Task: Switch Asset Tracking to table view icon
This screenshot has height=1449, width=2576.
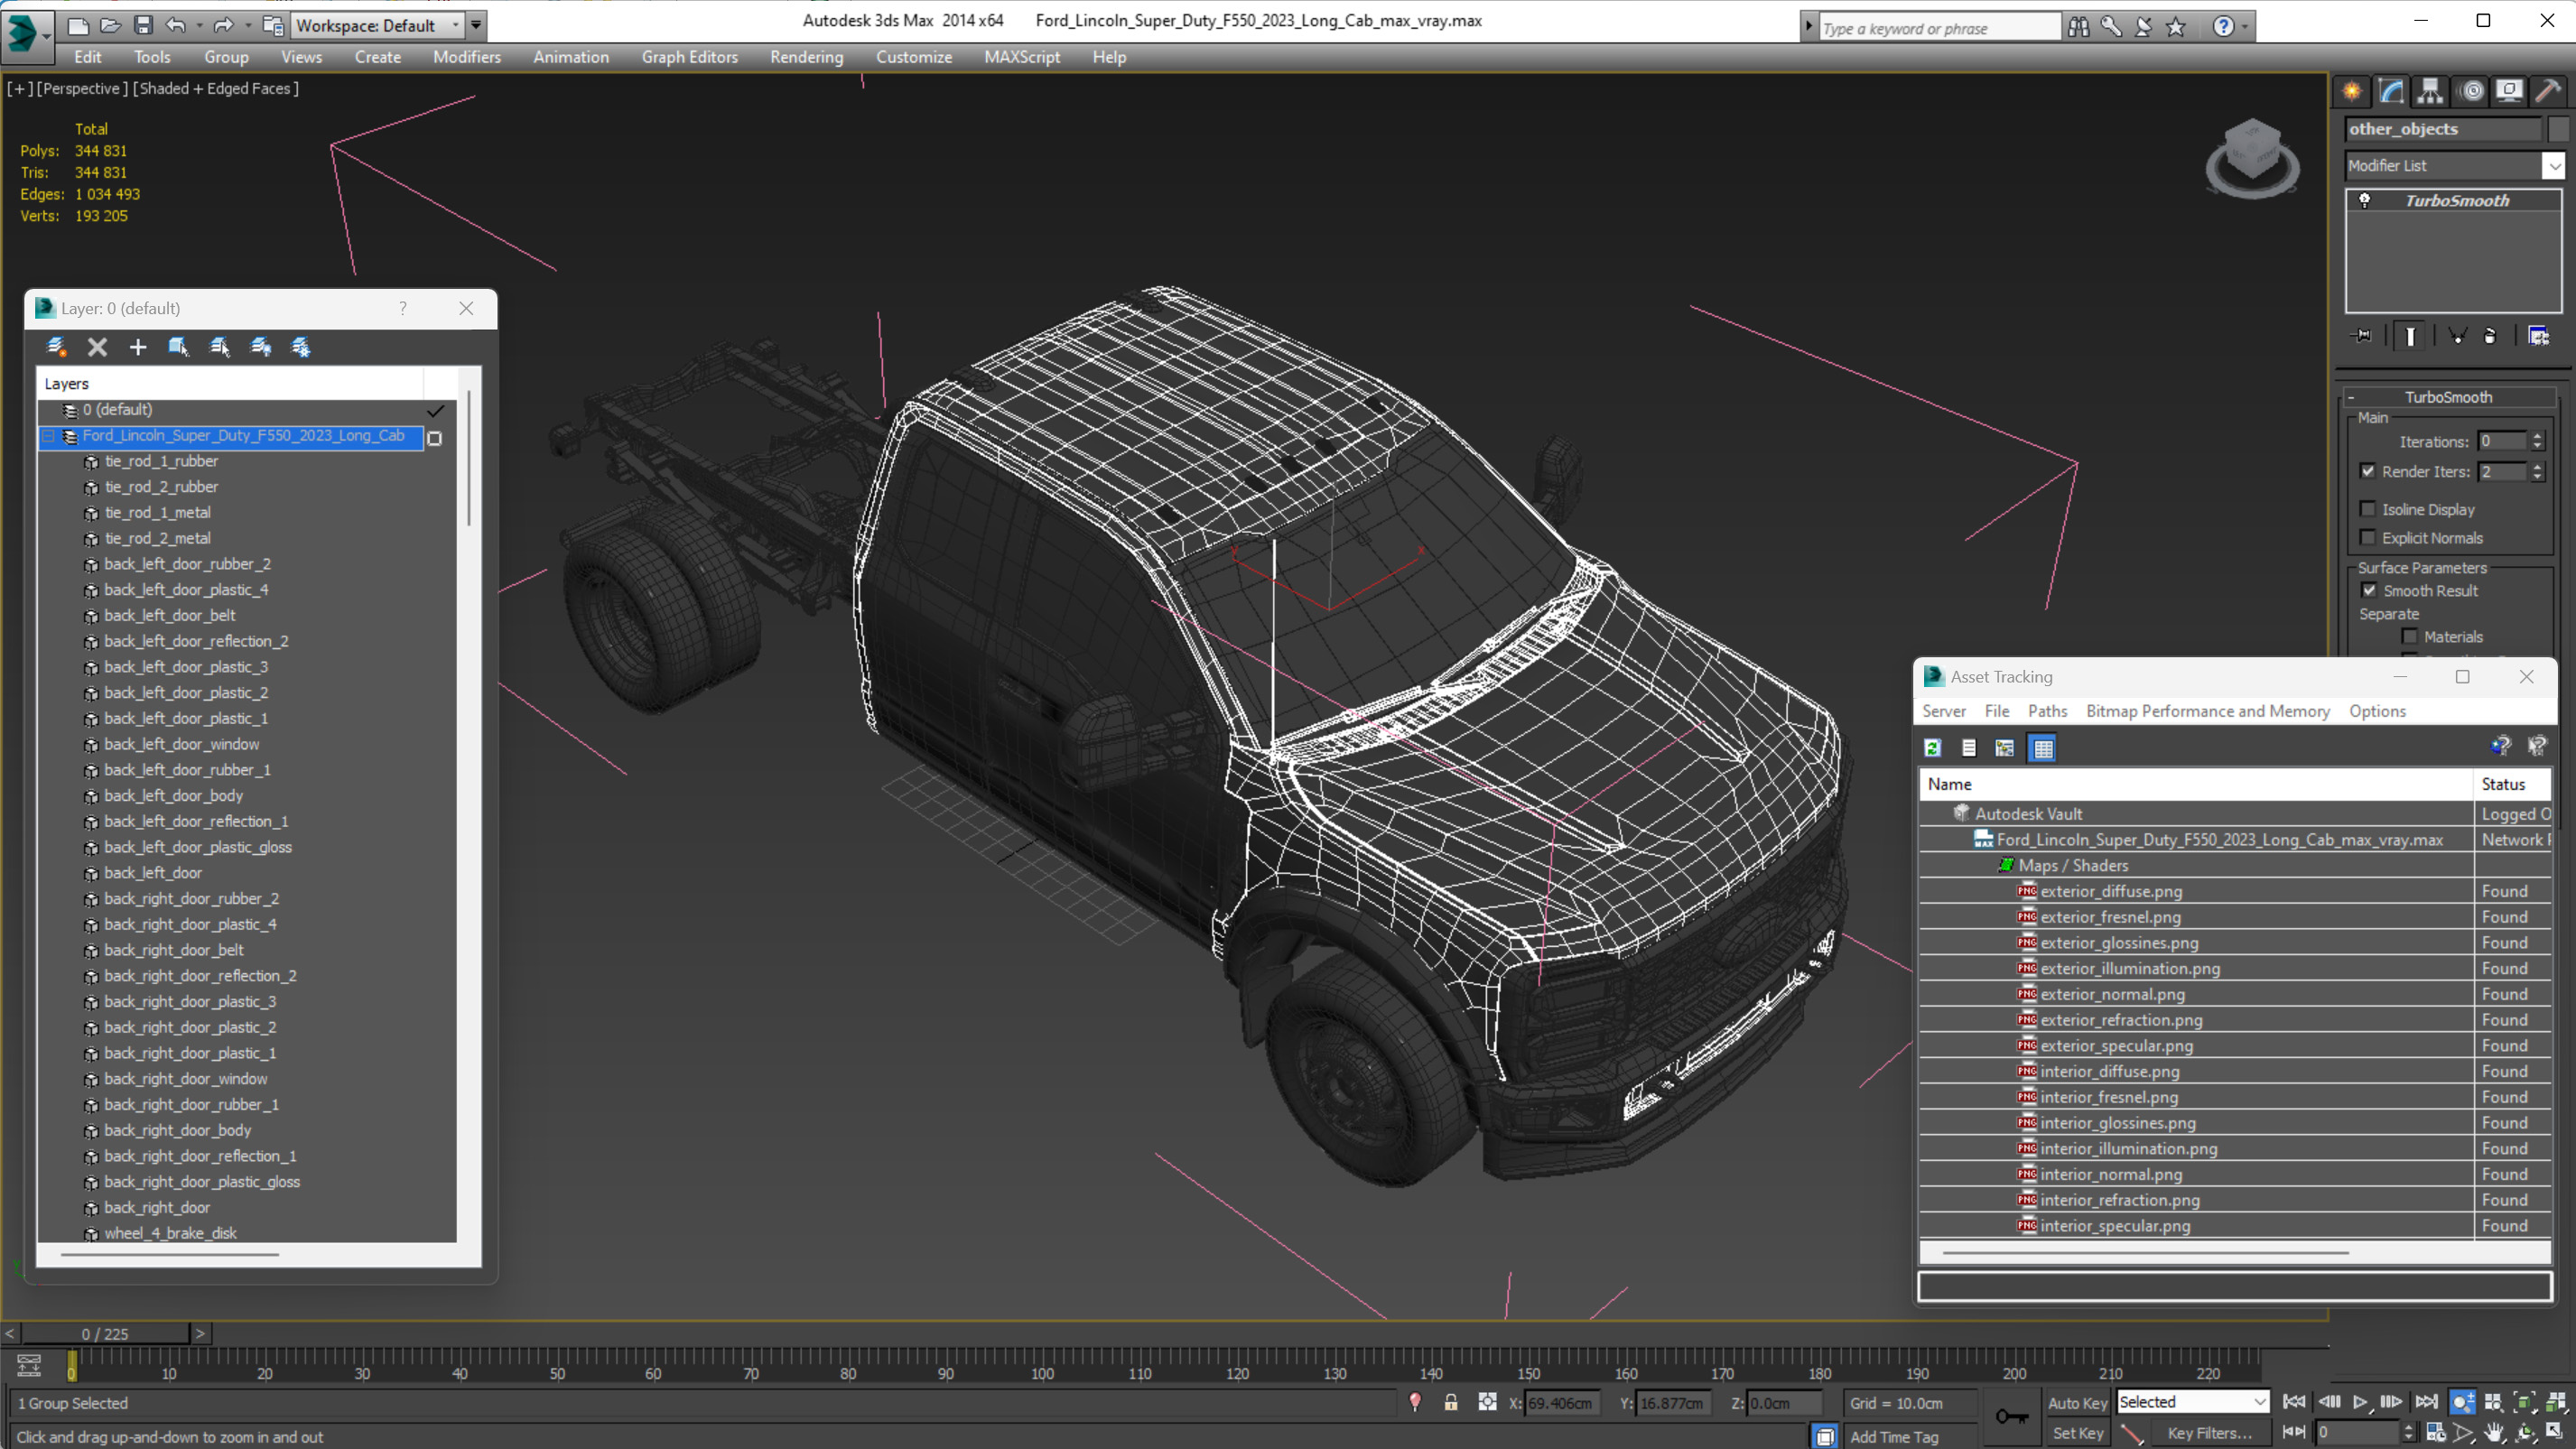Action: pyautogui.click(x=2043, y=748)
